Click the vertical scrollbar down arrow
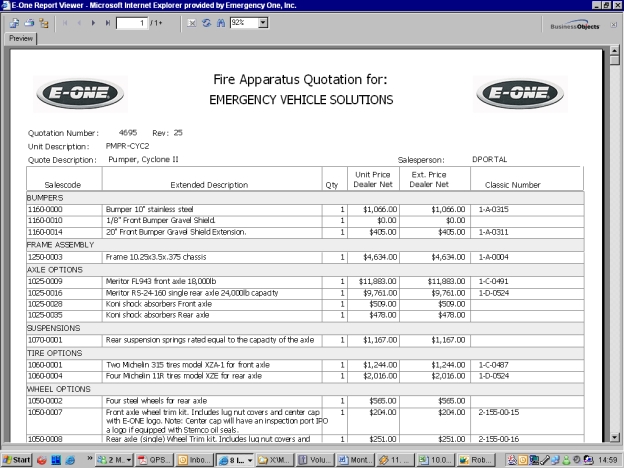Screen dimensions: 624x468 (x=615, y=437)
